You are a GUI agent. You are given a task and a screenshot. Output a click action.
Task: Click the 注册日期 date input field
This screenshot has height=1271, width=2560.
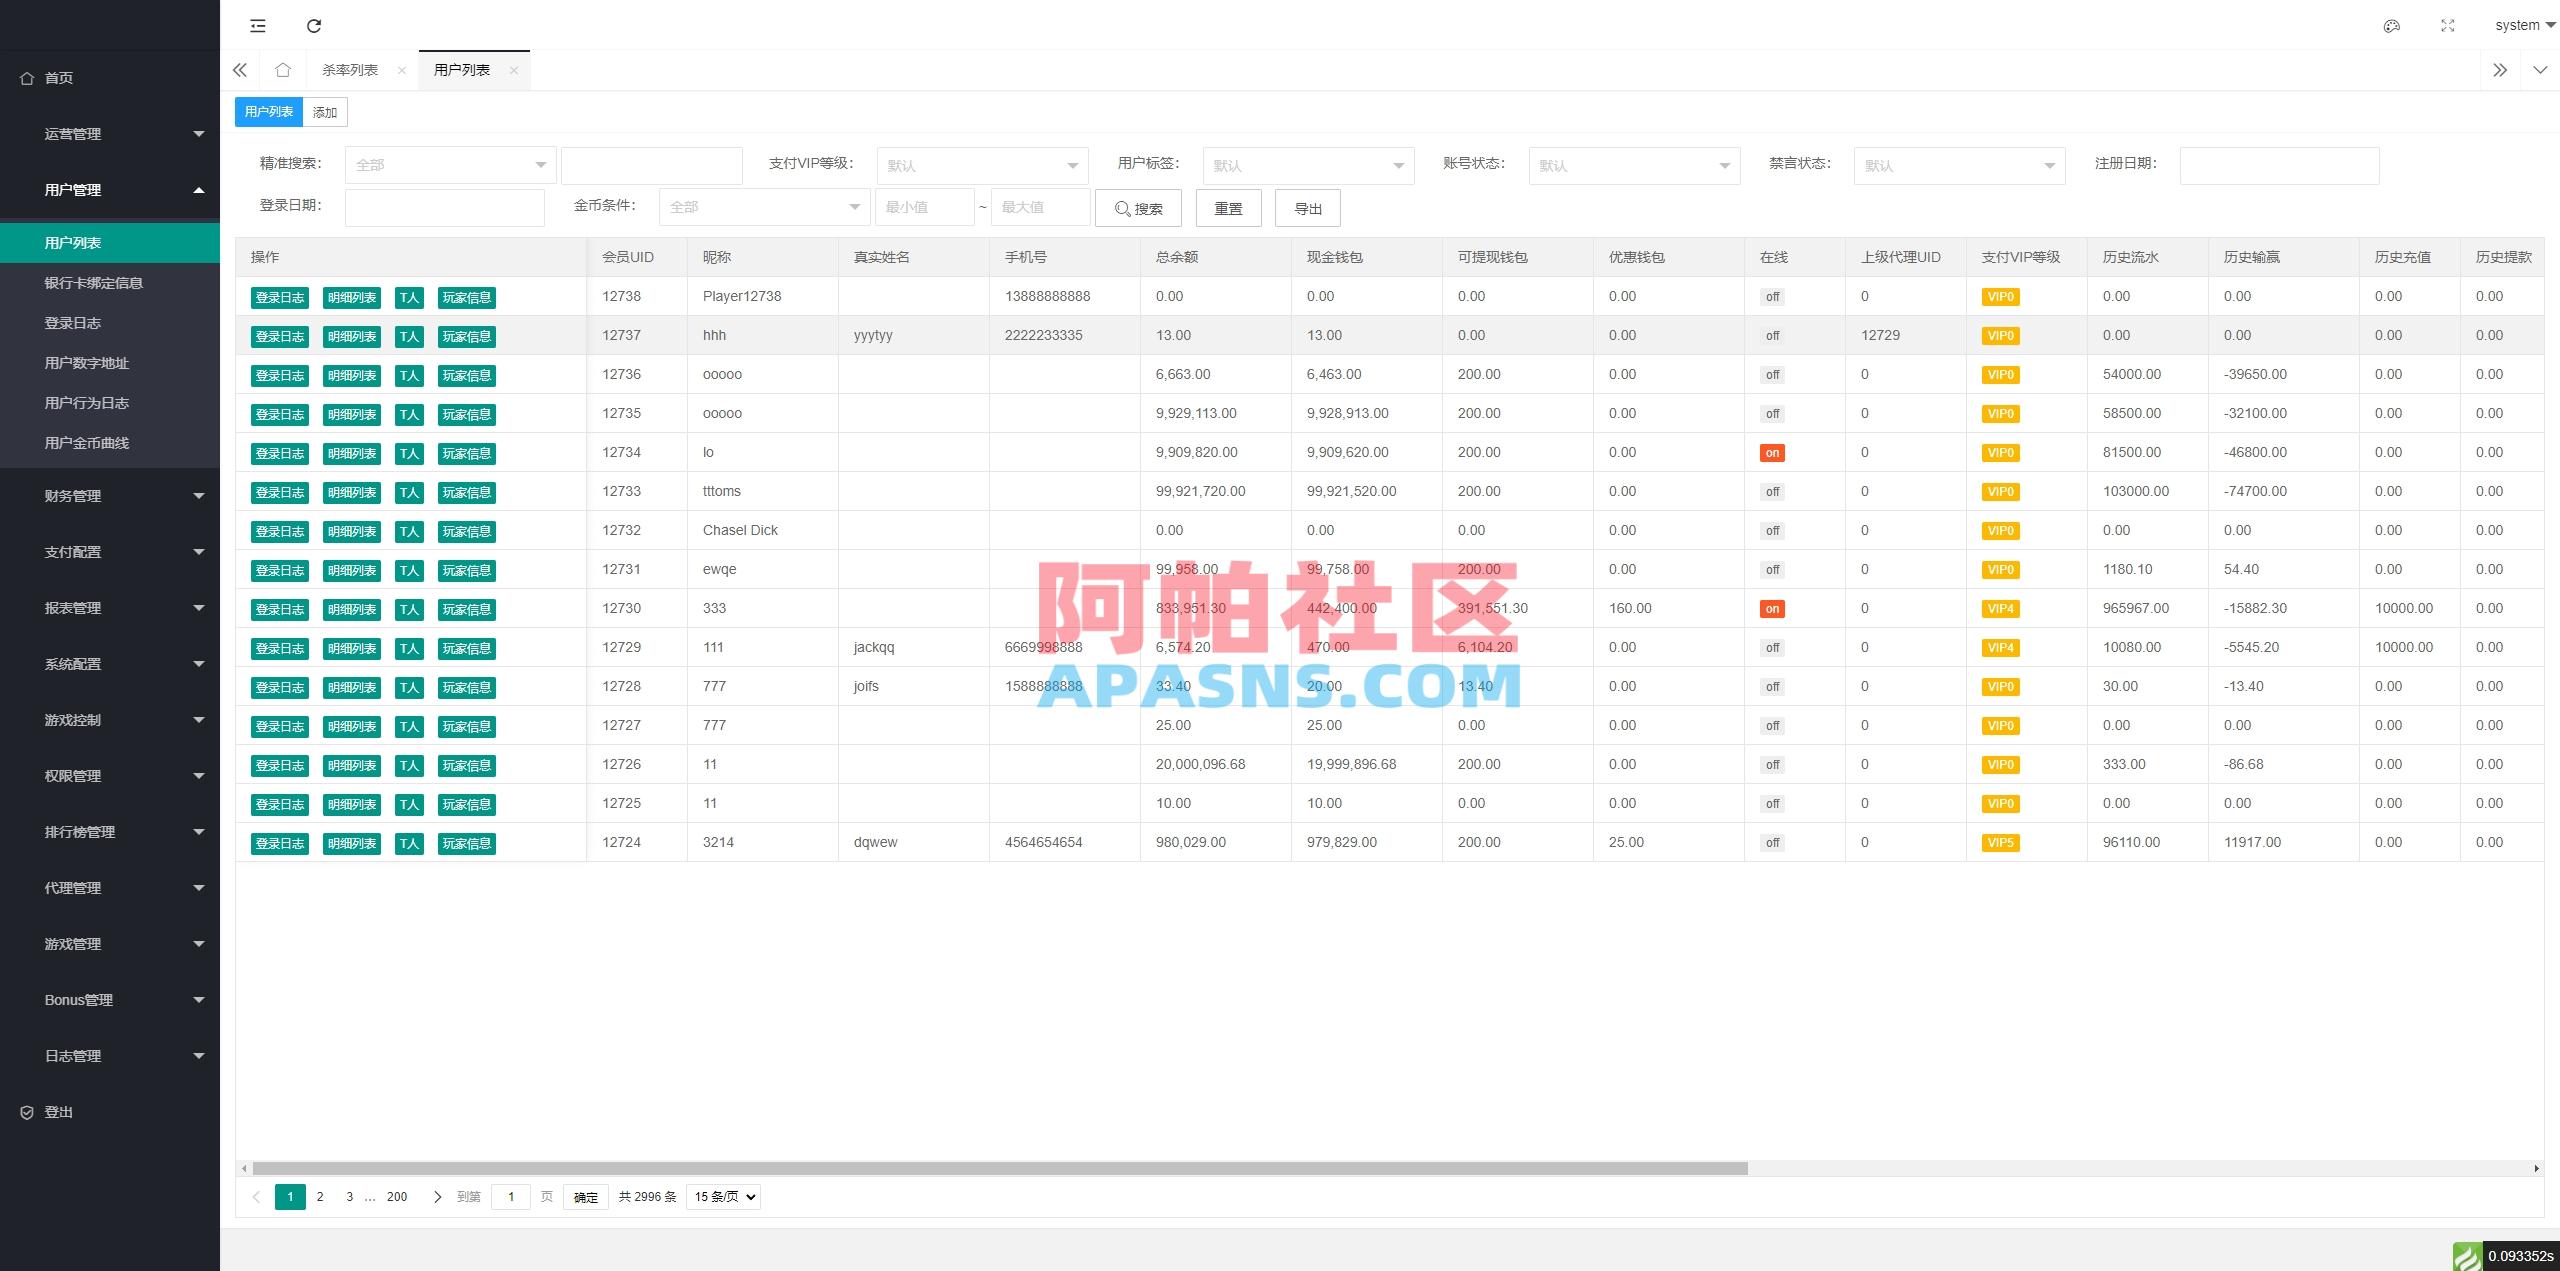tap(2278, 165)
